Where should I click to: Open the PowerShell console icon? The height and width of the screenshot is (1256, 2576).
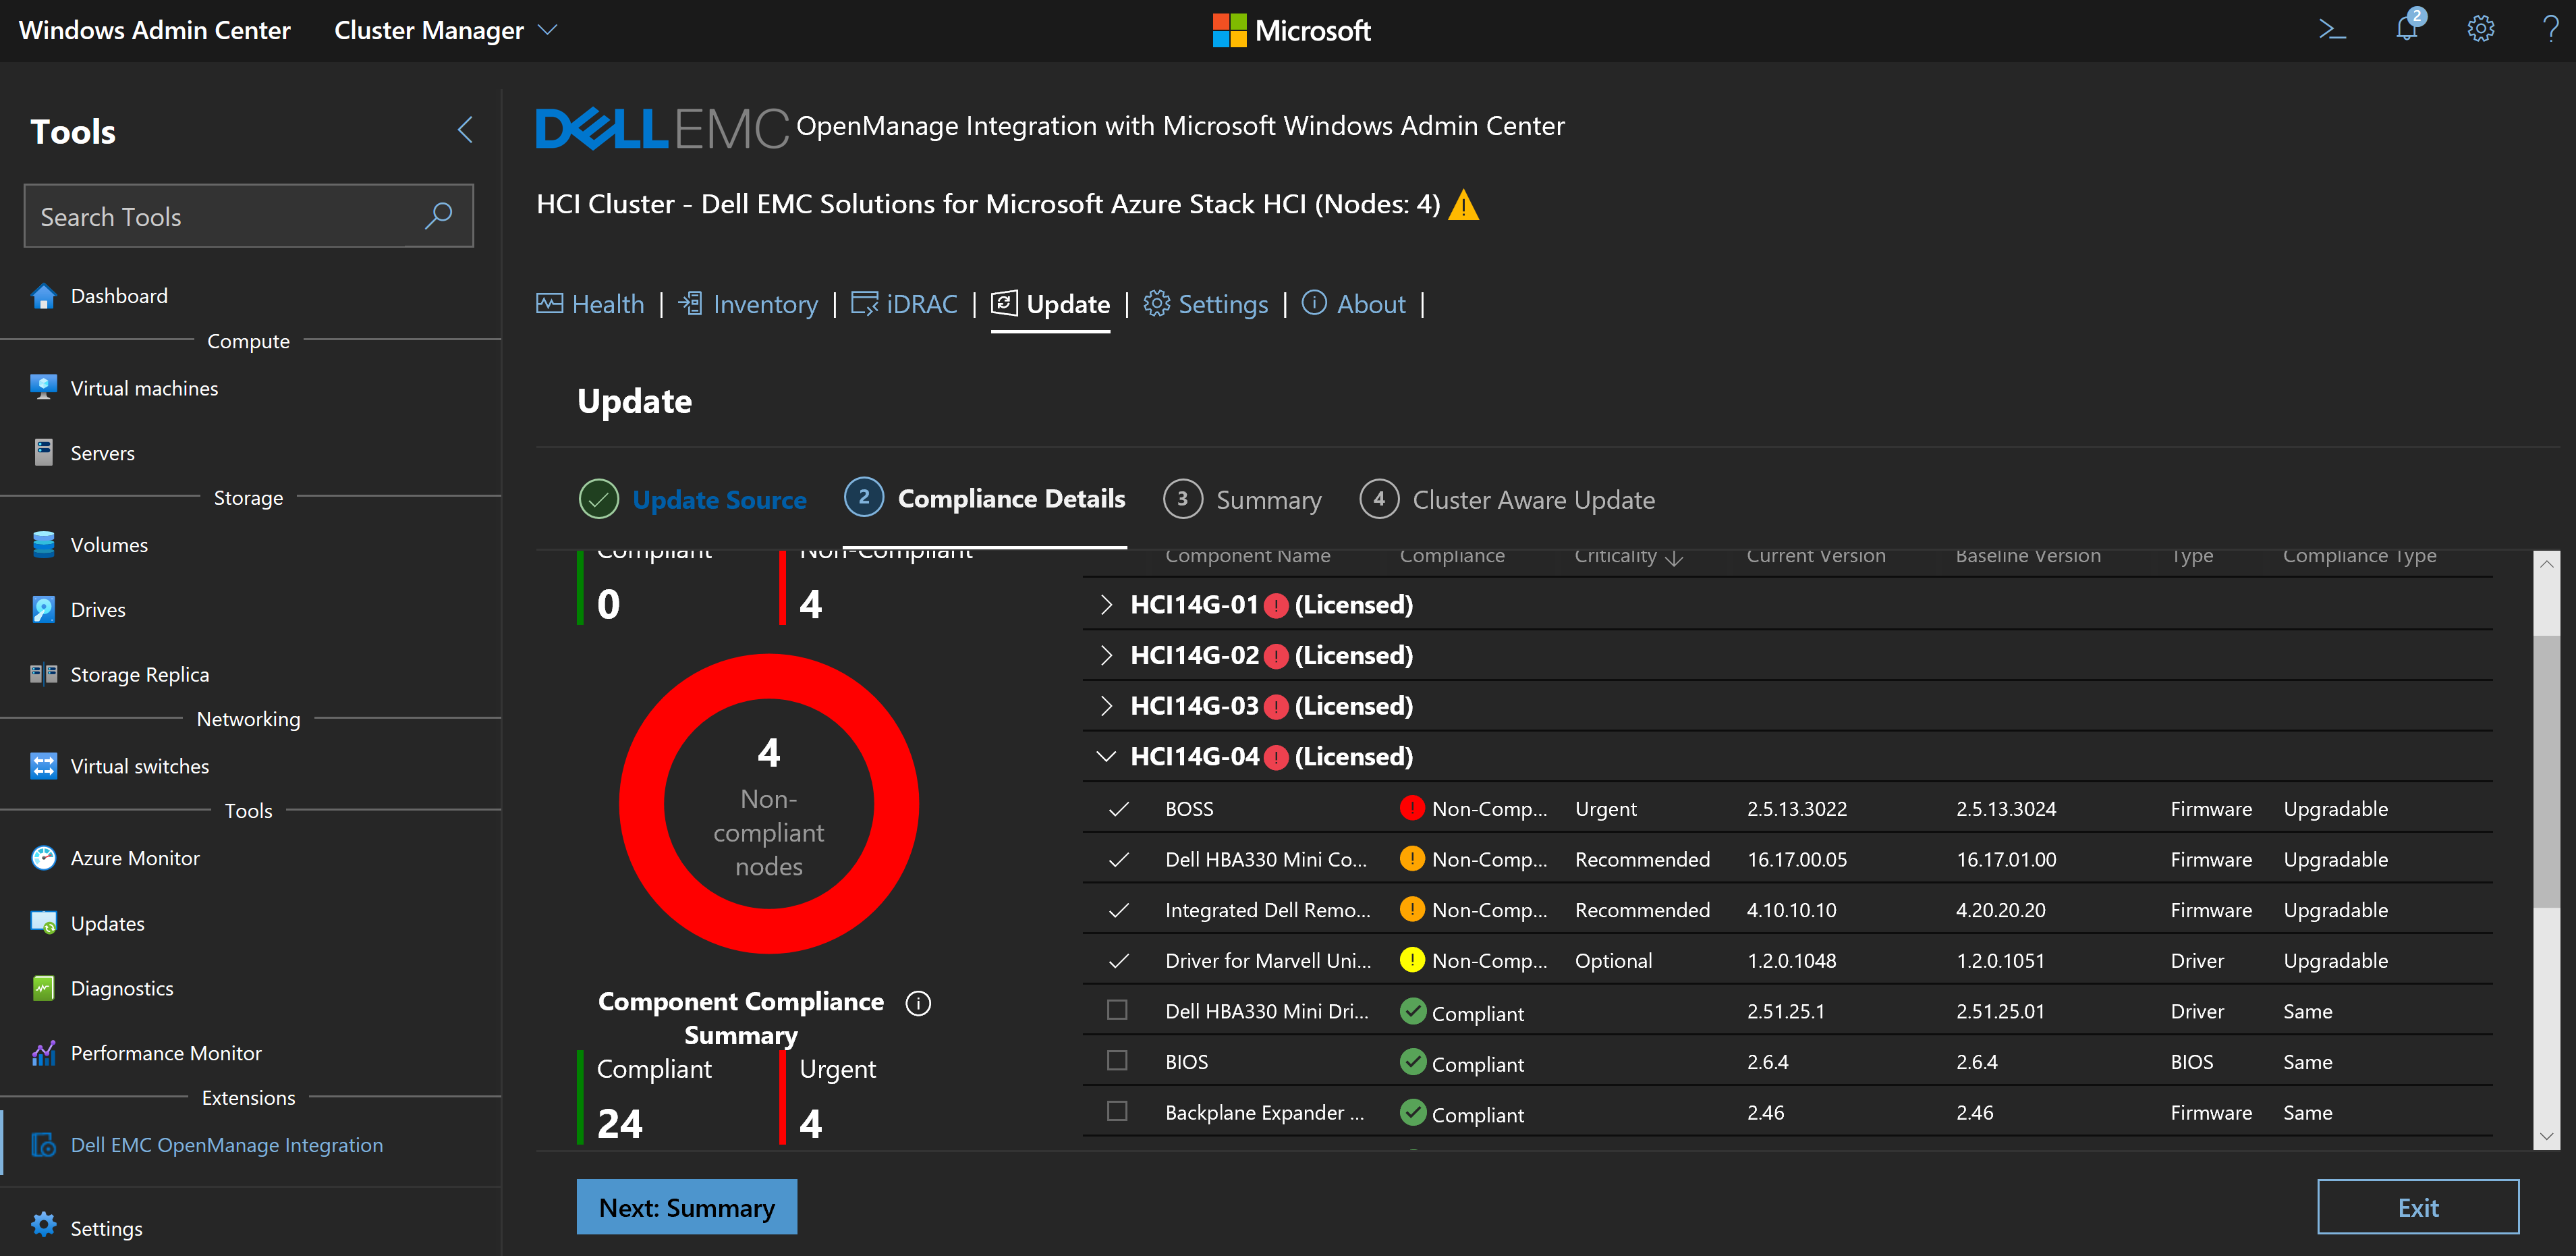pyautogui.click(x=2332, y=30)
